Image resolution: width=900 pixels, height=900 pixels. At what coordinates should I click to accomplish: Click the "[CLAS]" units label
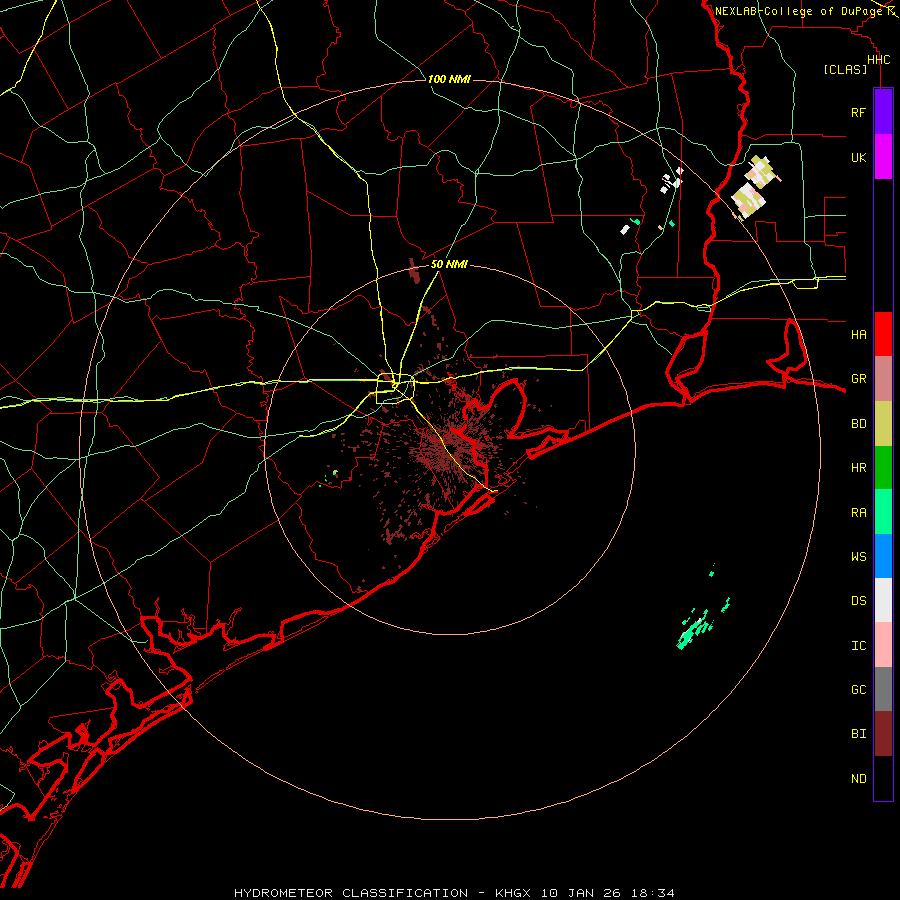pos(845,69)
